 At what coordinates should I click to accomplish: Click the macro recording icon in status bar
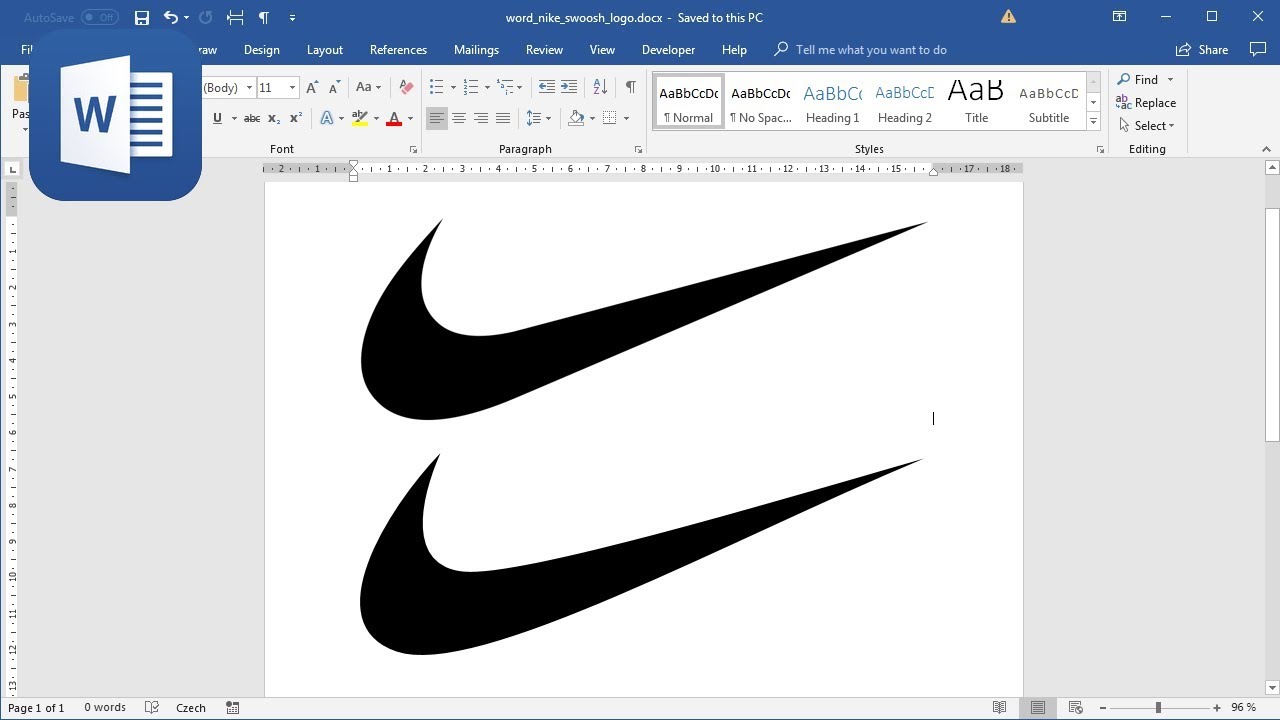pos(233,707)
